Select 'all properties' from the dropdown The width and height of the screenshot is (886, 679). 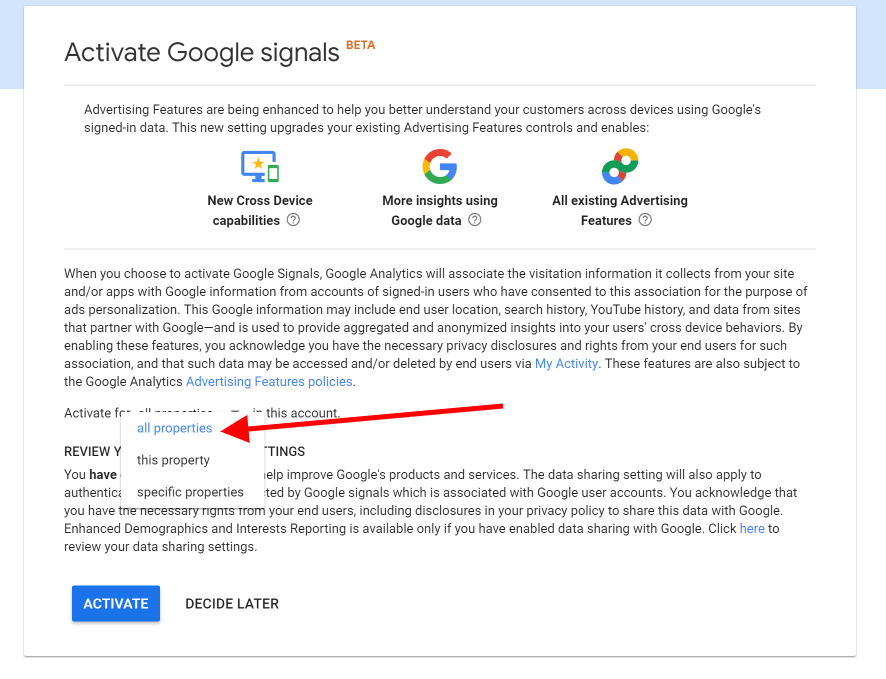point(175,428)
